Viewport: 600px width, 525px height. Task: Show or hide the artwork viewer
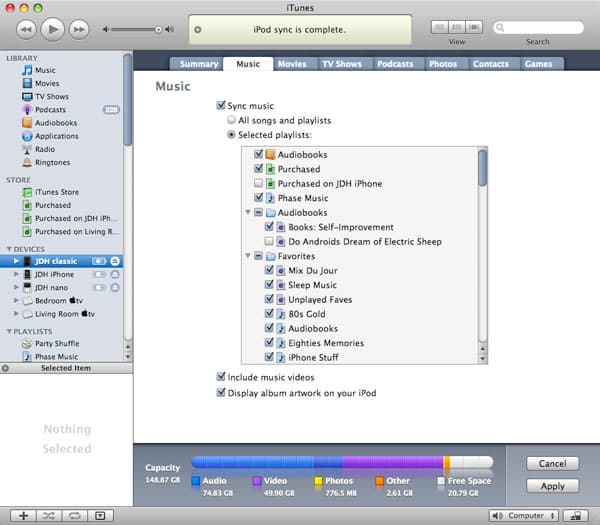pyautogui.click(x=100, y=515)
